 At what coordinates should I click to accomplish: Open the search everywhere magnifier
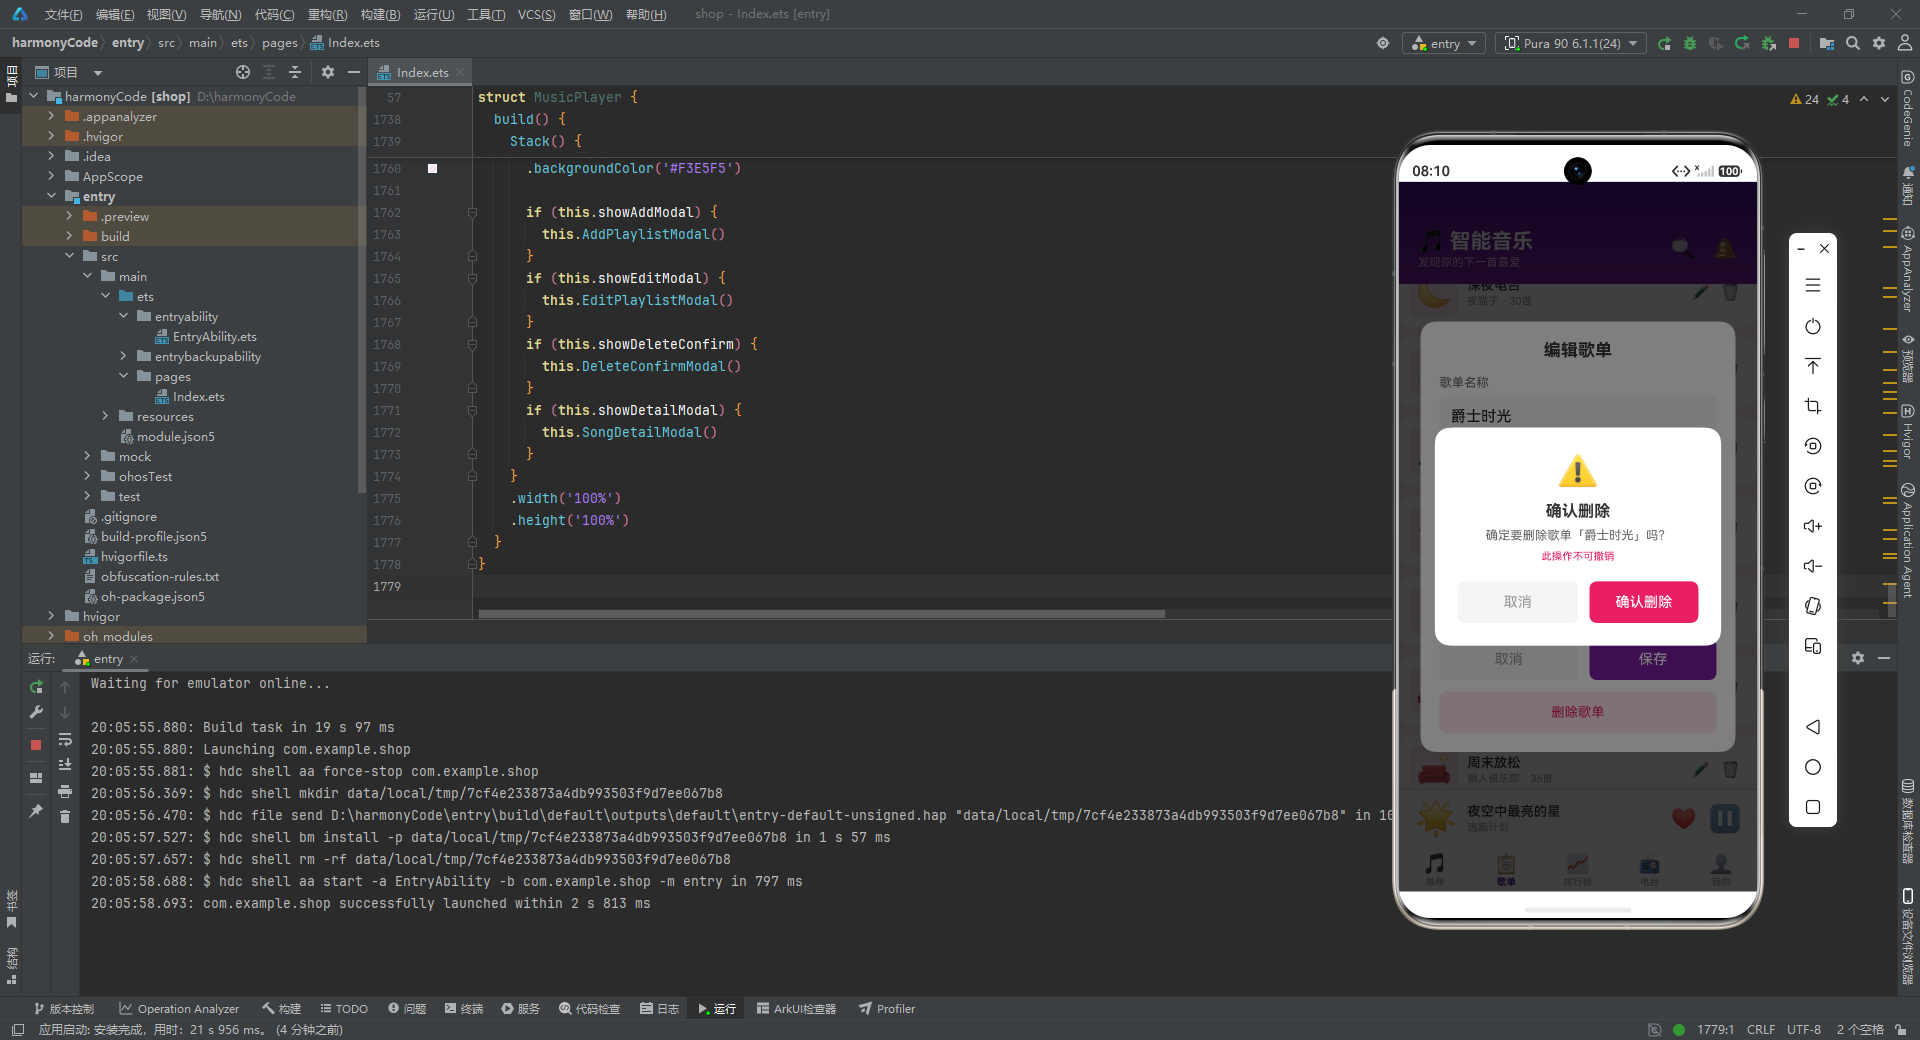[x=1853, y=44]
